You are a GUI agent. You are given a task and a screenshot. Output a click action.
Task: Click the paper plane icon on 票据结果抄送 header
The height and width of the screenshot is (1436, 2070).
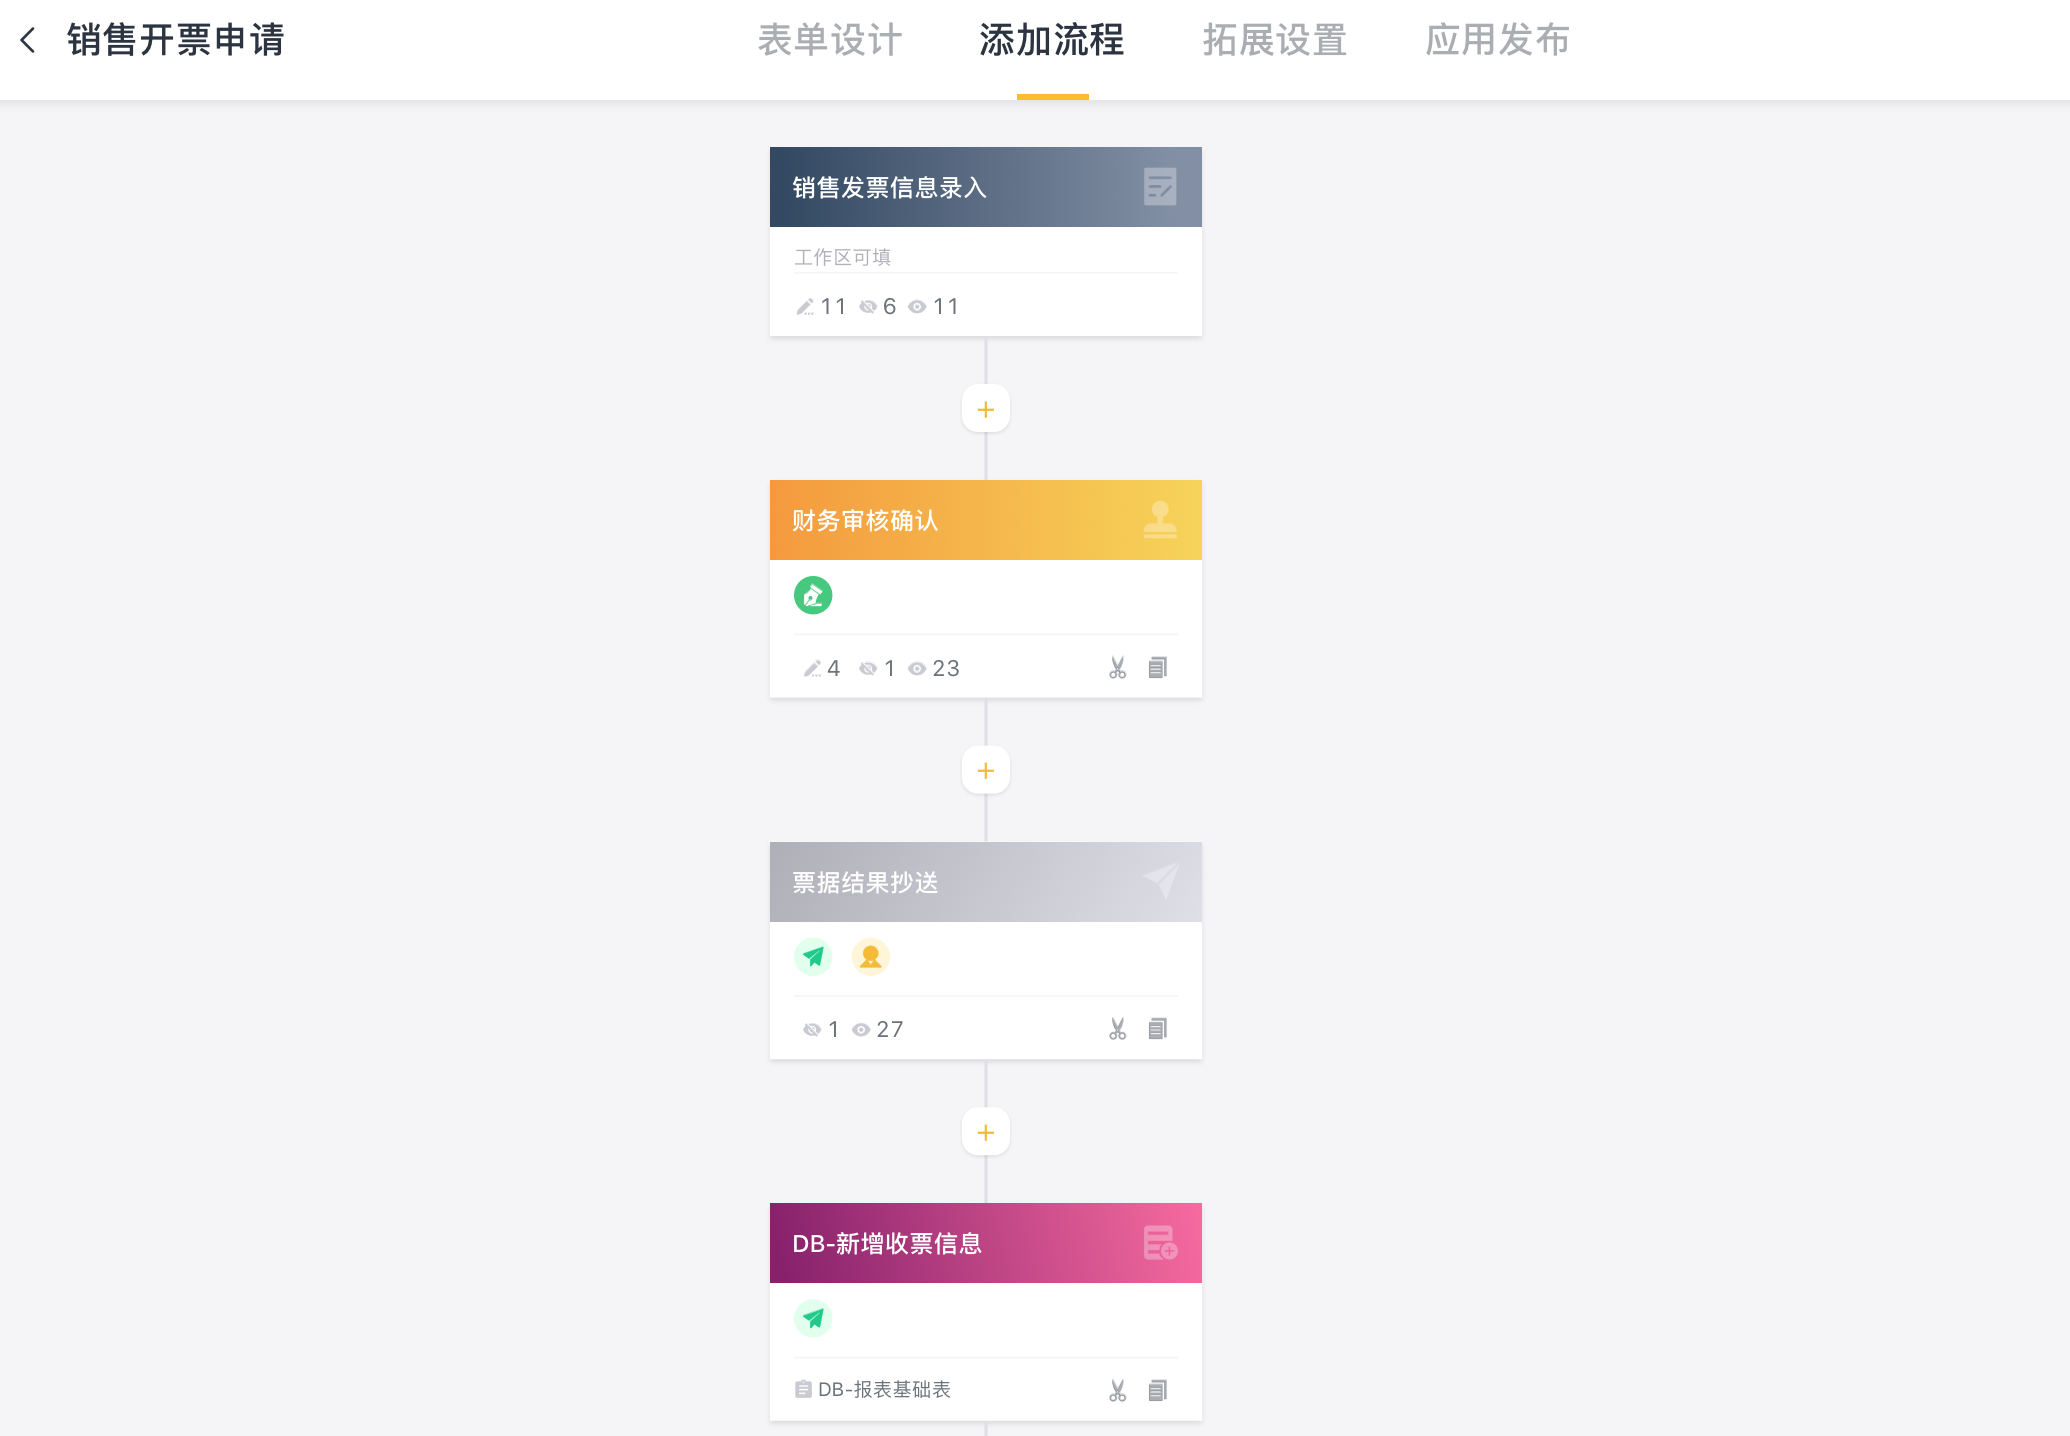(x=1160, y=881)
